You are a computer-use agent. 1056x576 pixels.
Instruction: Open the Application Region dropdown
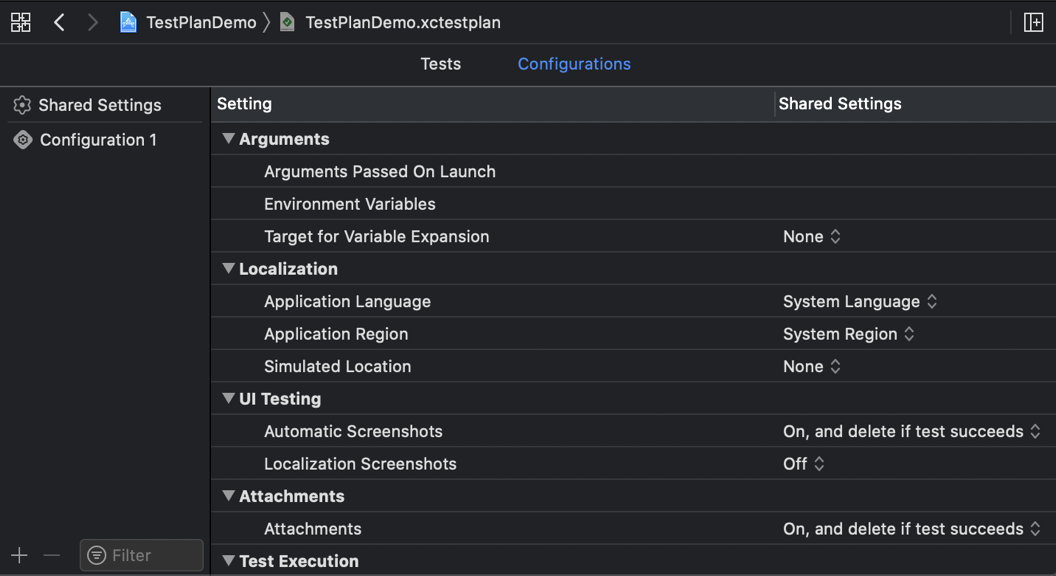849,333
